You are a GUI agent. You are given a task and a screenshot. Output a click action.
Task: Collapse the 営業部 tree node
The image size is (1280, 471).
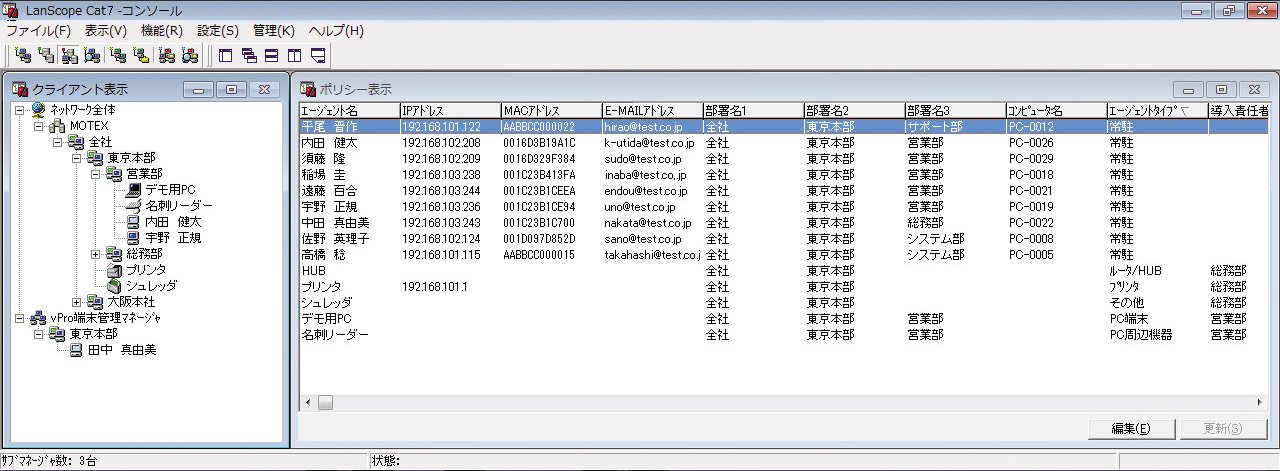(96, 174)
